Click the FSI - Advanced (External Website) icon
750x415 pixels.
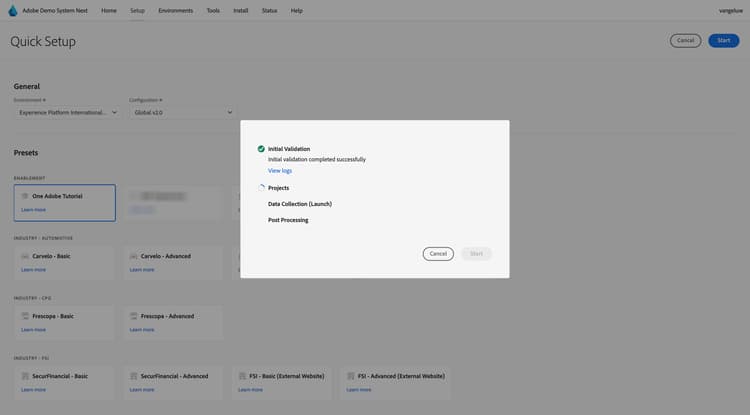pyautogui.click(x=351, y=376)
